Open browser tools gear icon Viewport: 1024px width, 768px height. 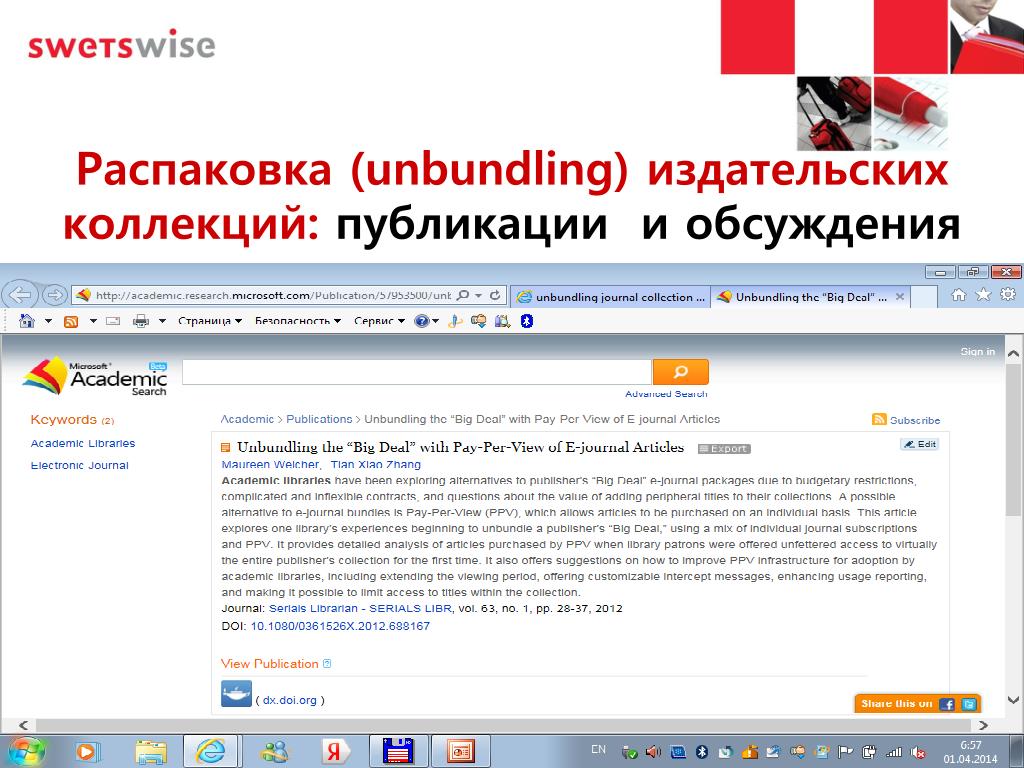tap(1008, 295)
